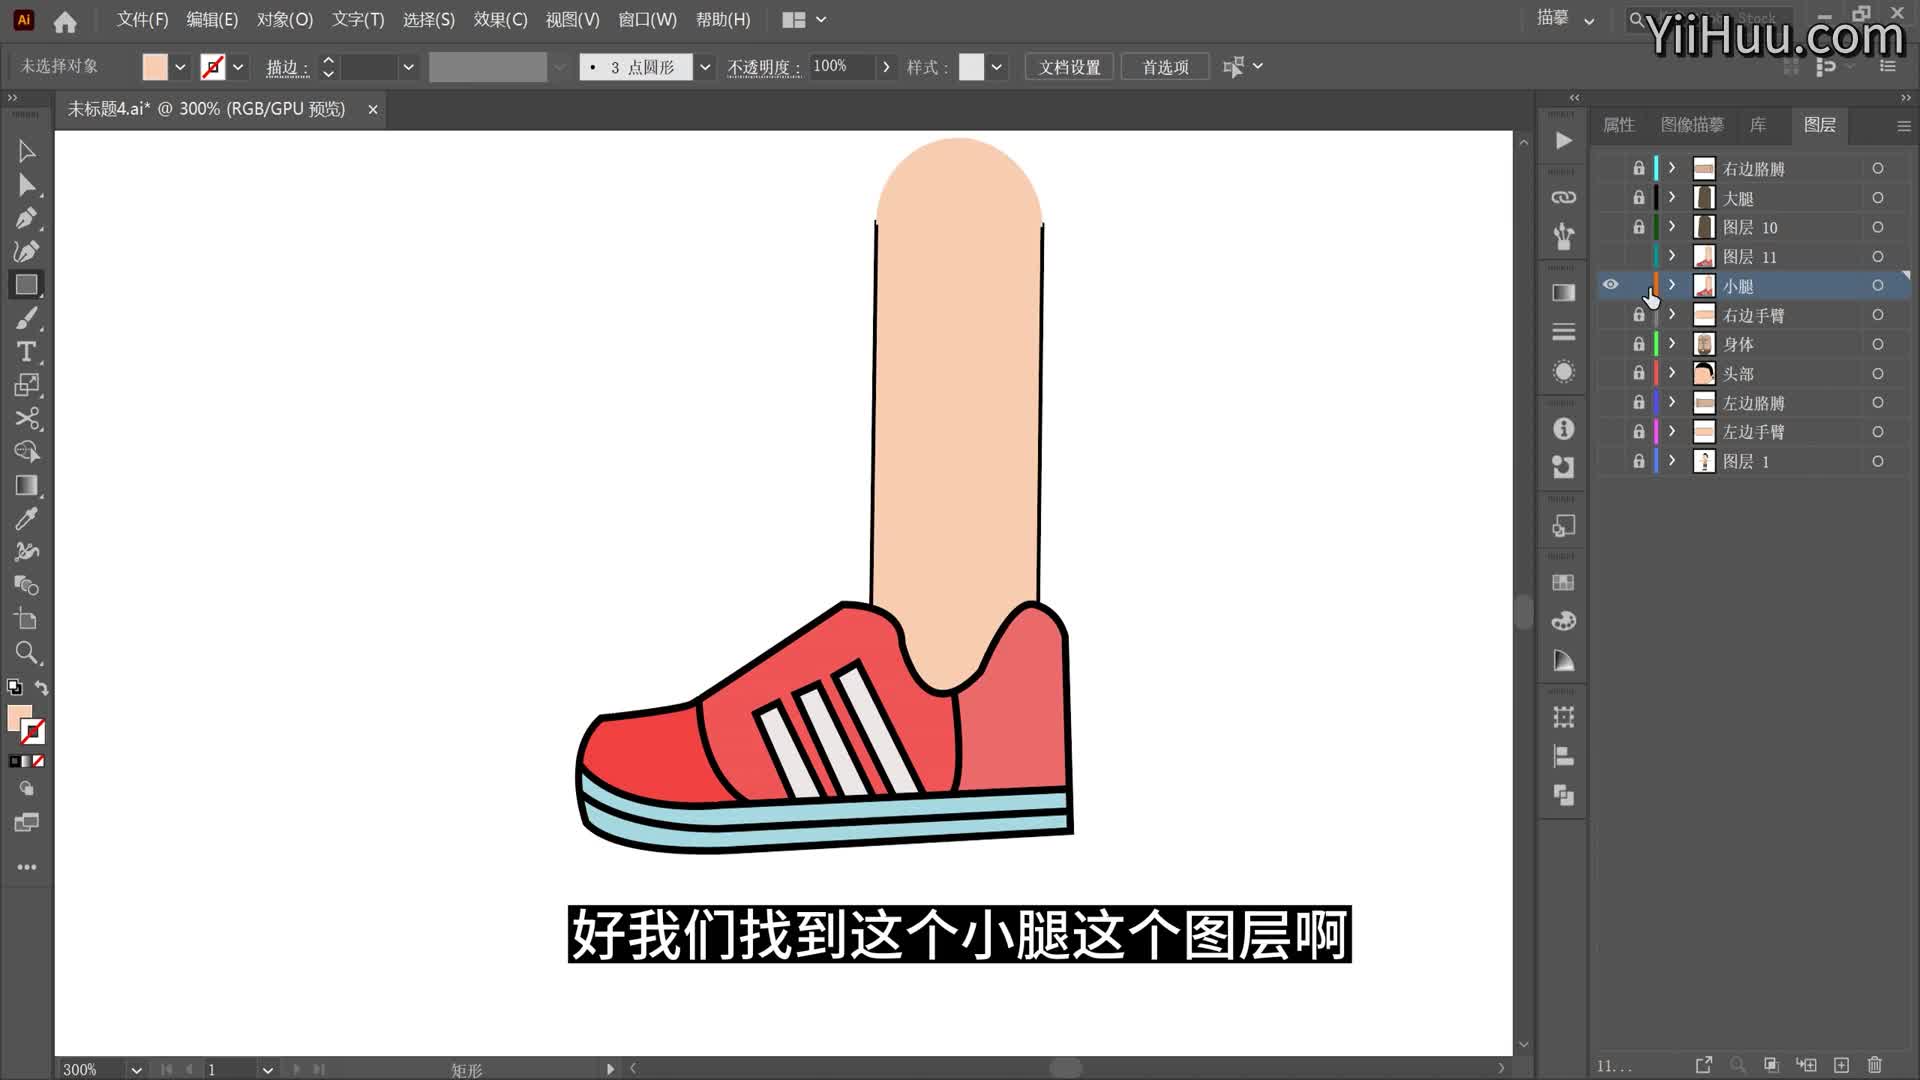Image resolution: width=1920 pixels, height=1080 pixels.
Task: Expand the 左边手臂 layer
Action: tap(1671, 431)
